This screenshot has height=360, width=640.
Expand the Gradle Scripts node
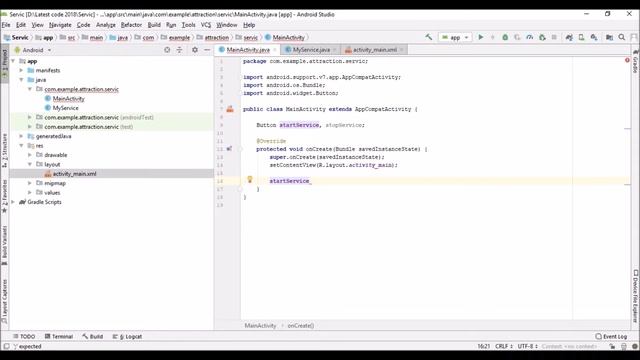[x=13, y=202]
